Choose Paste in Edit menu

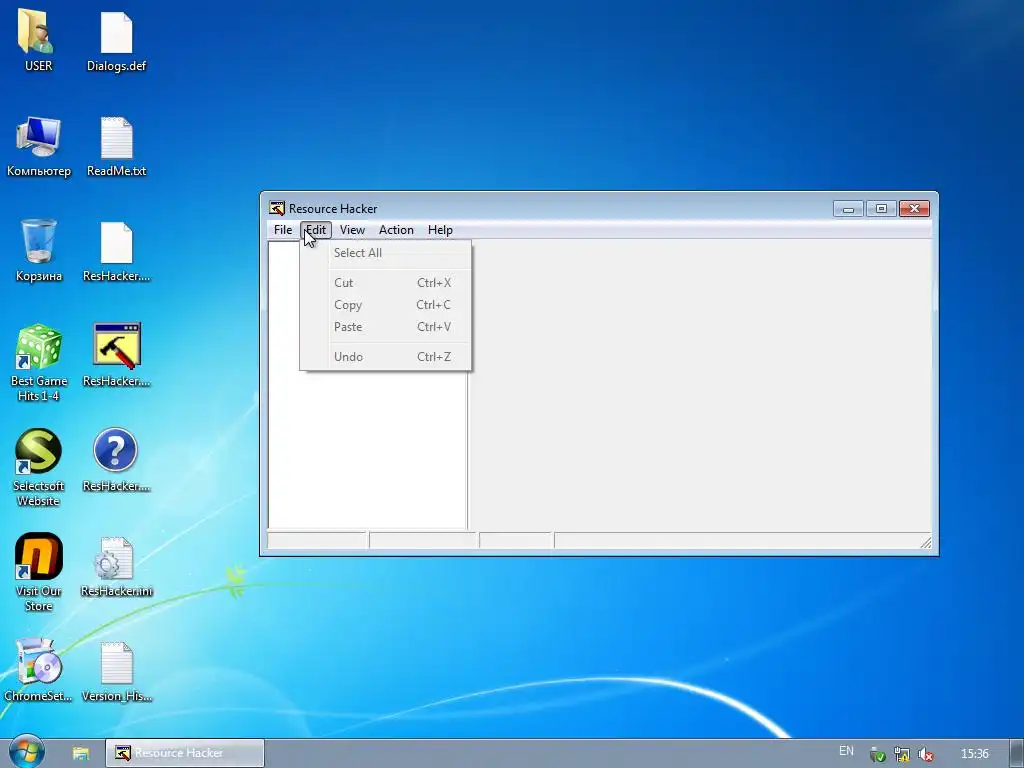(x=386, y=327)
